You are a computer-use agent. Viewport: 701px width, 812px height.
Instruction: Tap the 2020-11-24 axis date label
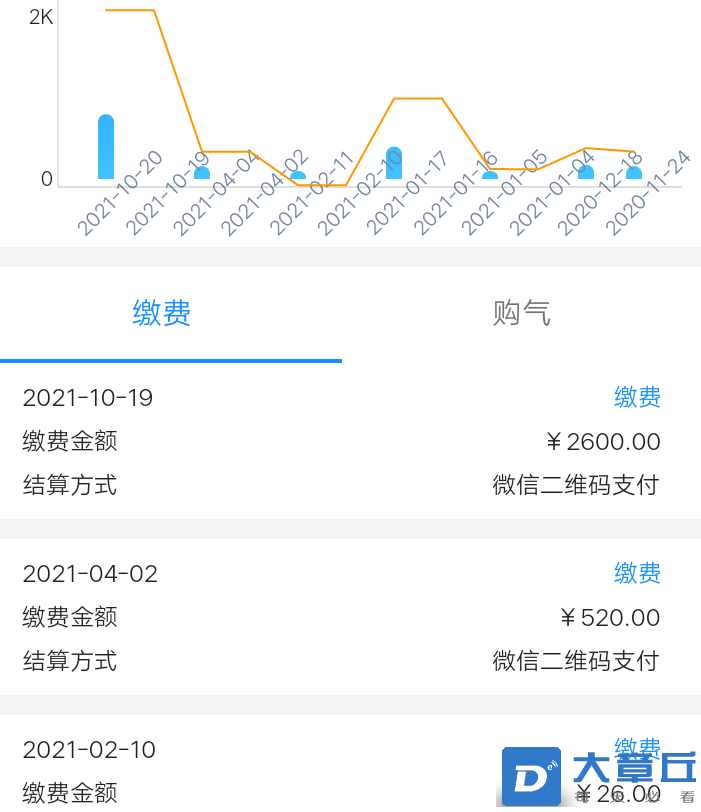(648, 193)
